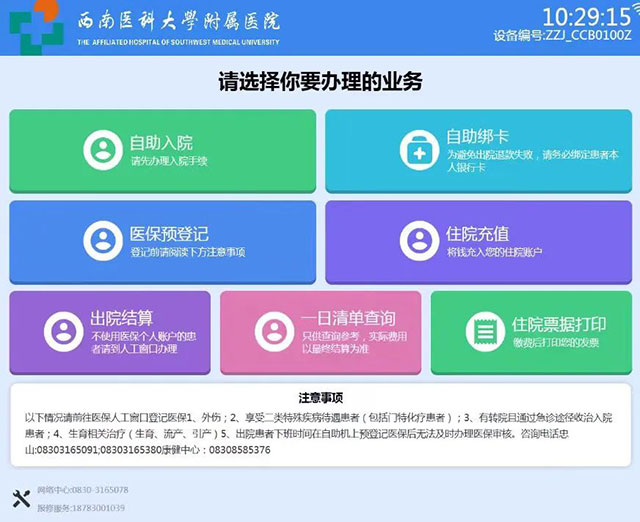Click 出院结算 note about 医保个人账户
Screen dimensions: 640x522
144,342
